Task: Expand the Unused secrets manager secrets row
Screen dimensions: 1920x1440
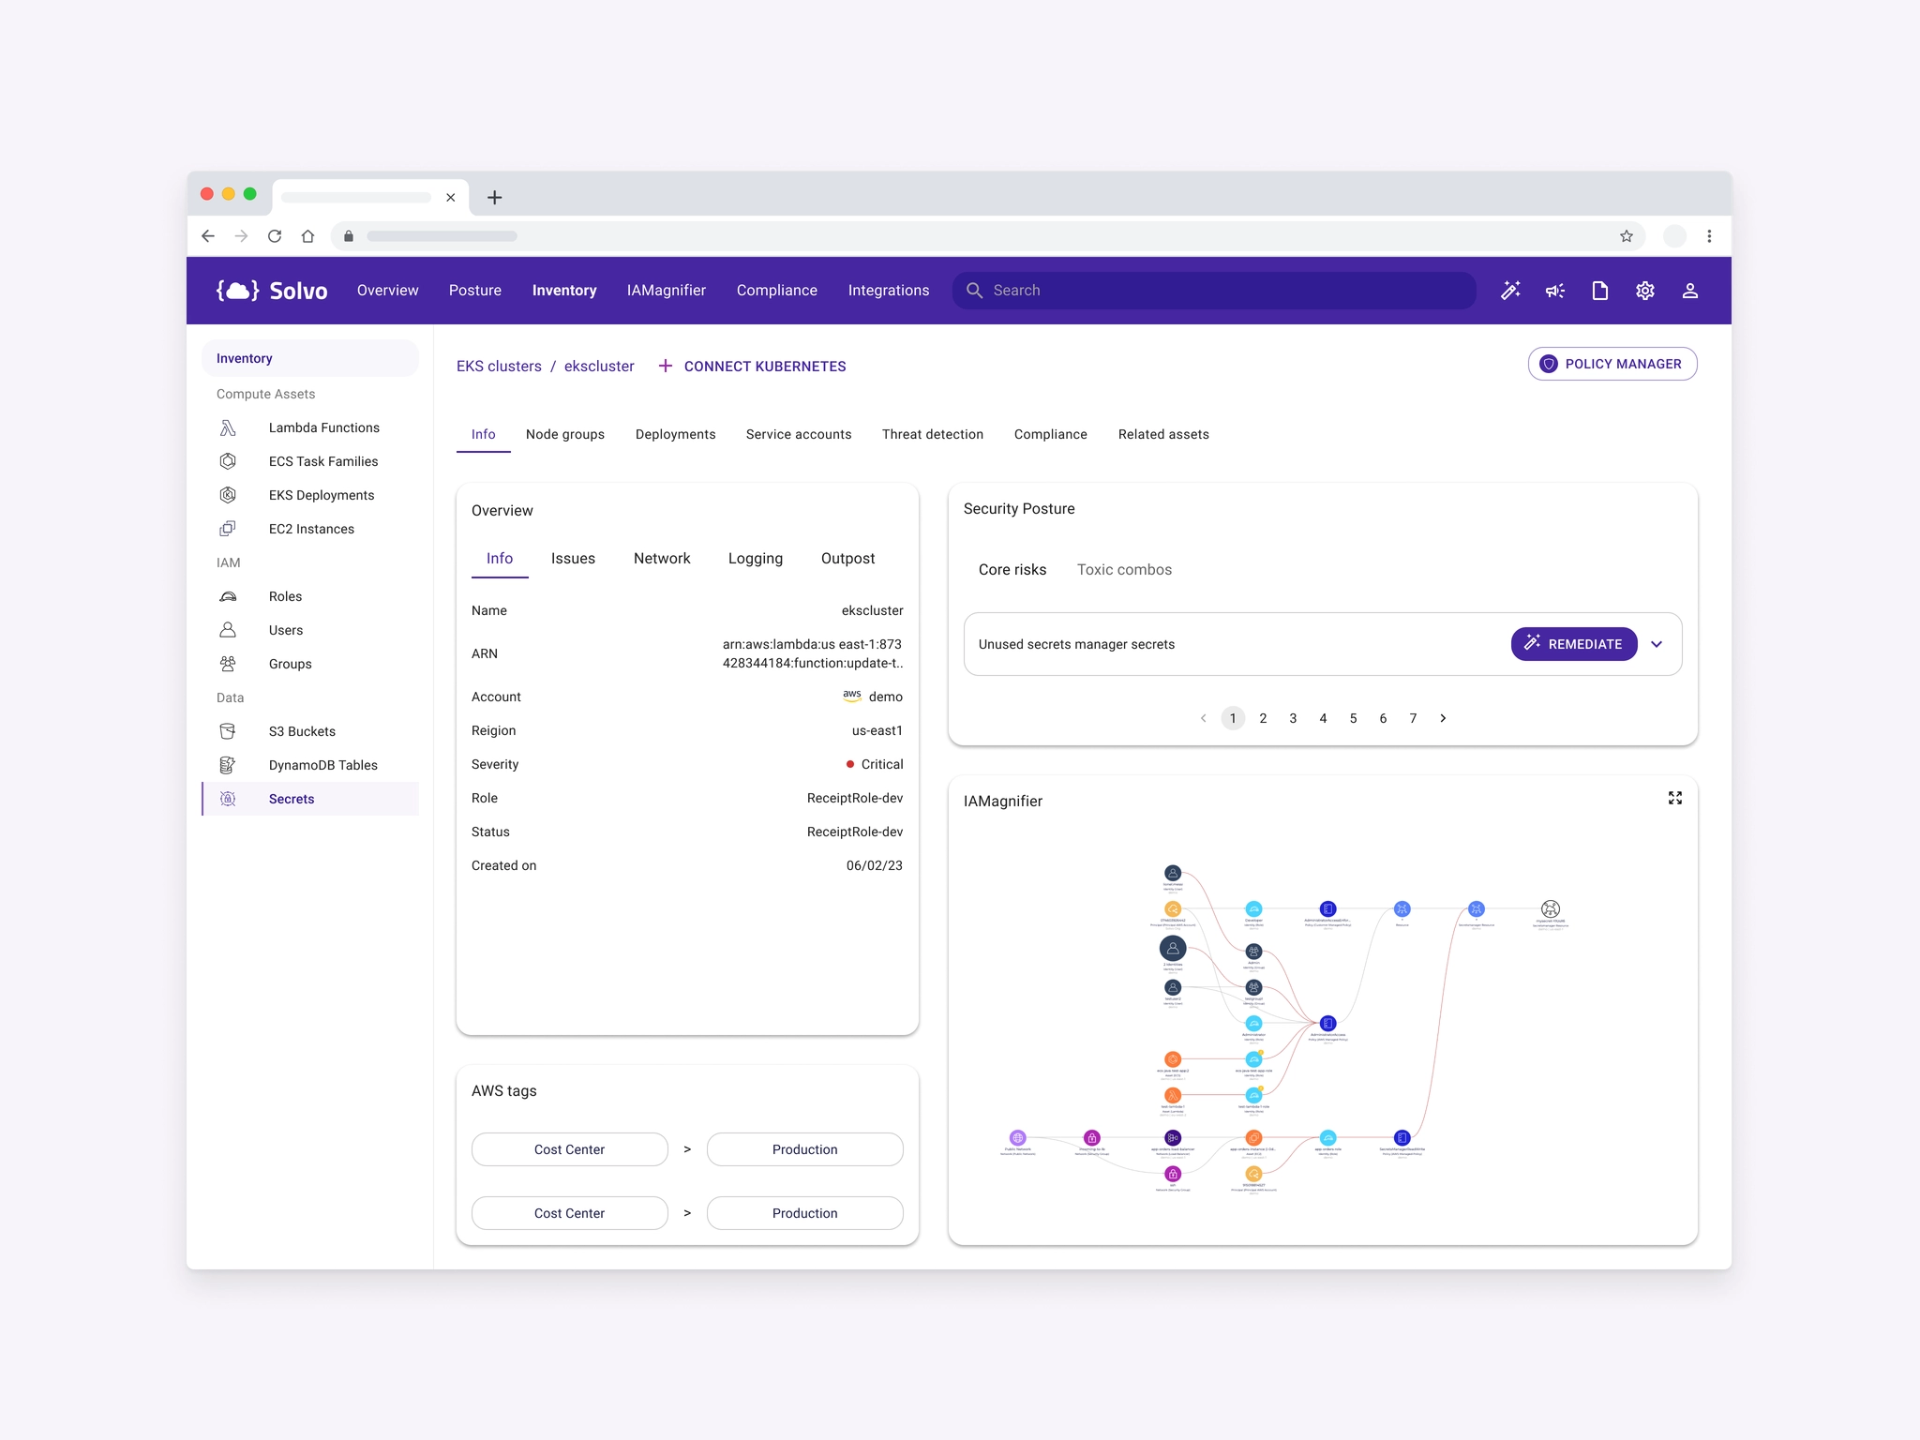Action: pos(1657,644)
